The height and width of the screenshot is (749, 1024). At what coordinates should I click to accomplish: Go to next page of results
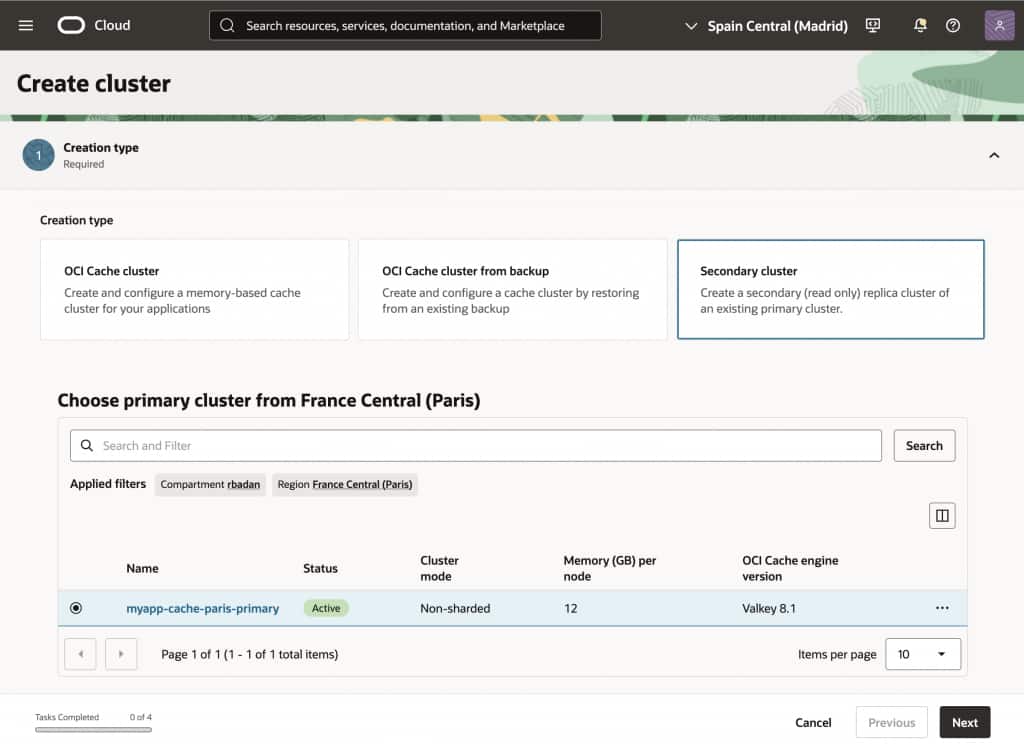coord(121,654)
